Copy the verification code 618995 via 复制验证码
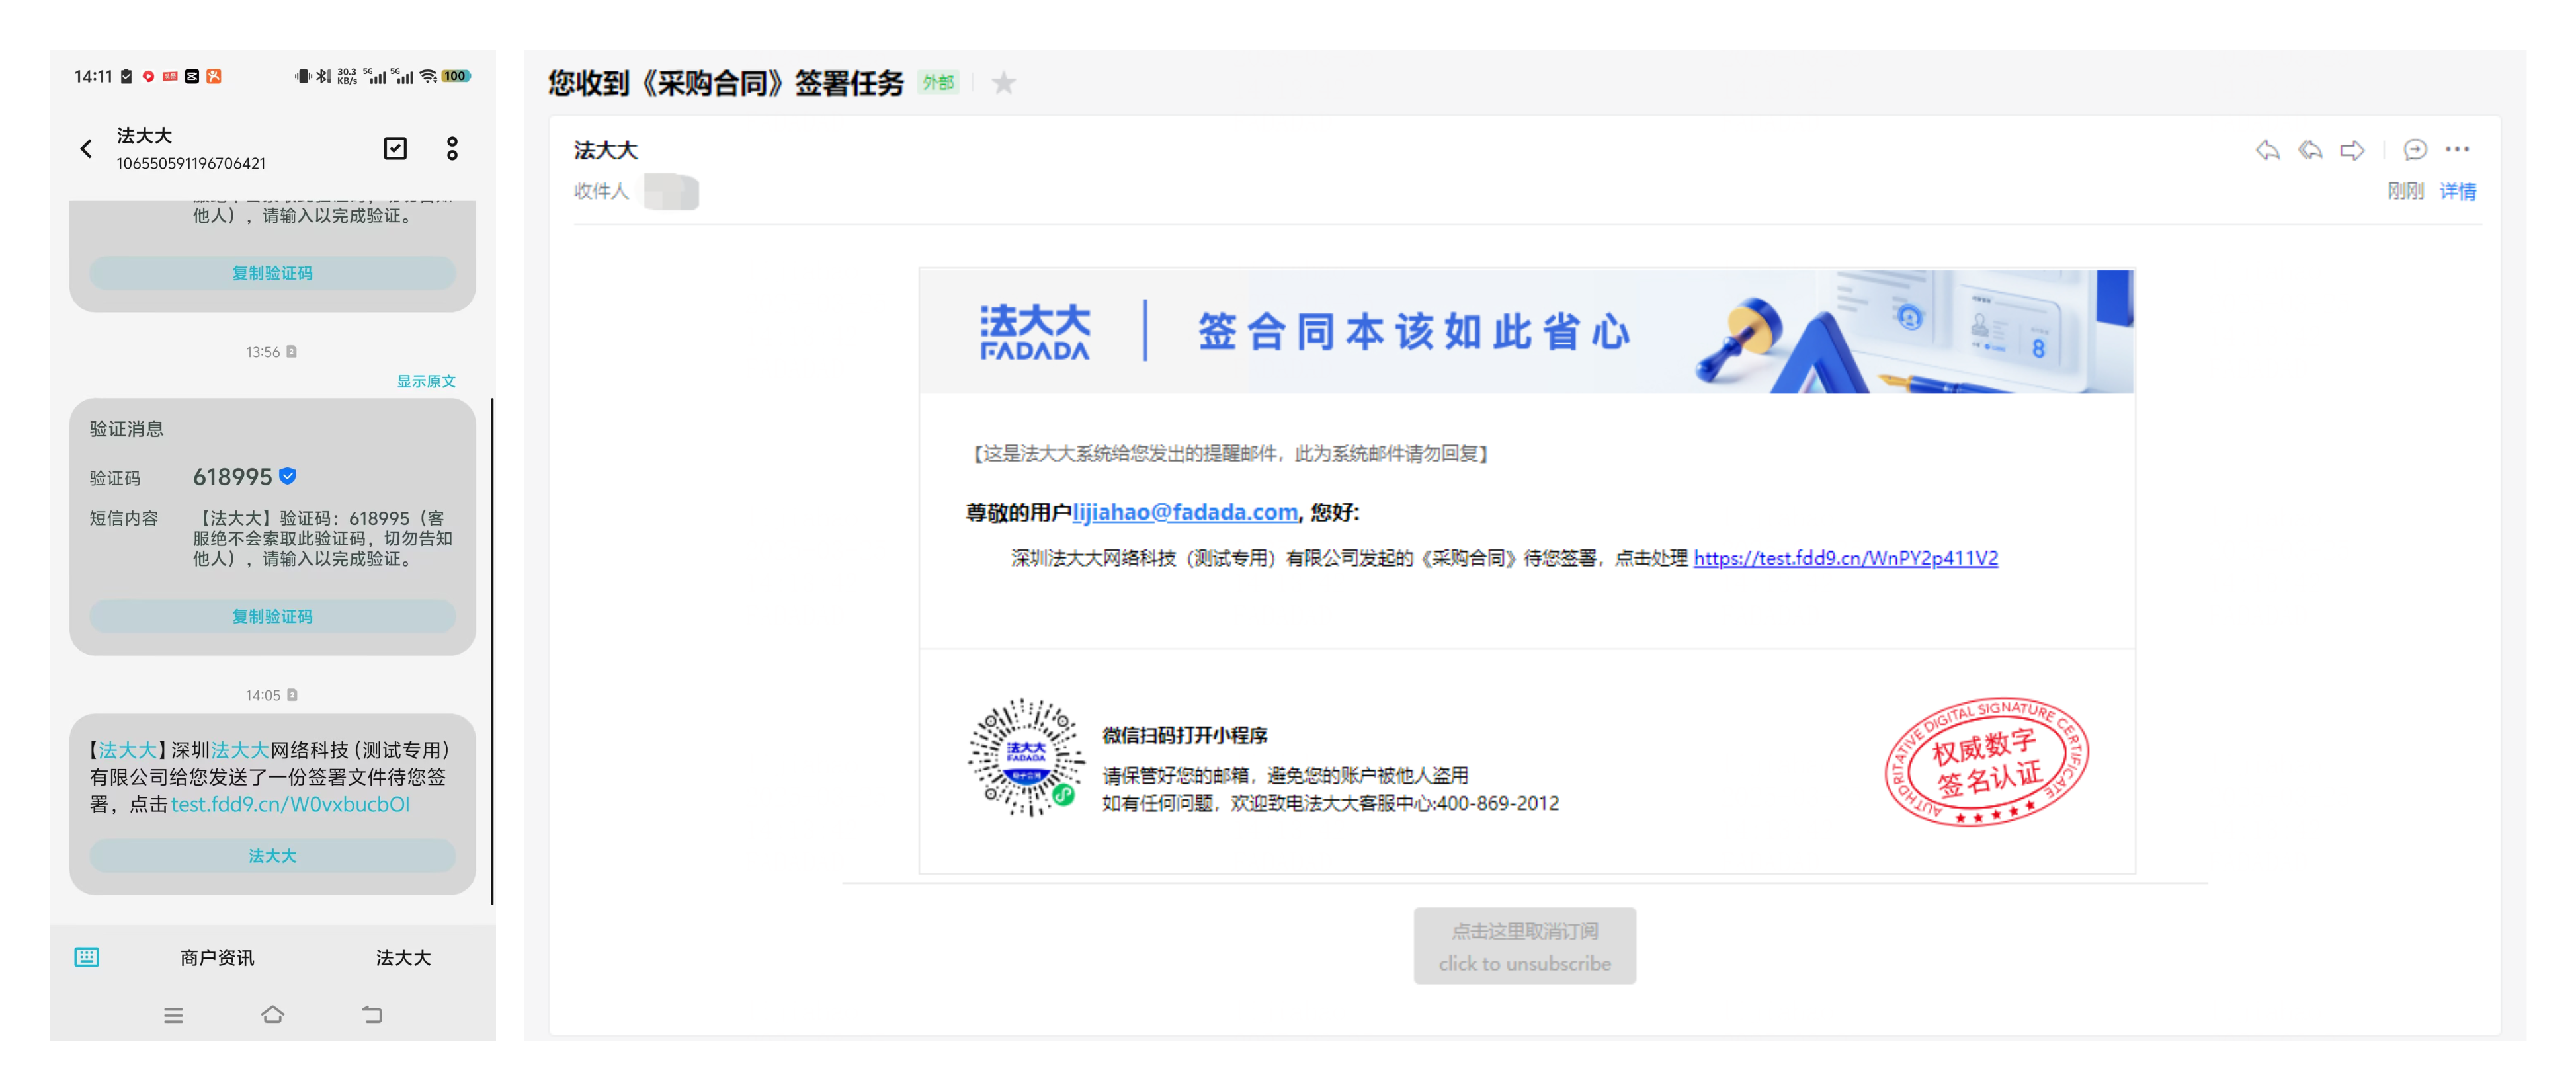The image size is (2576, 1091). click(272, 616)
